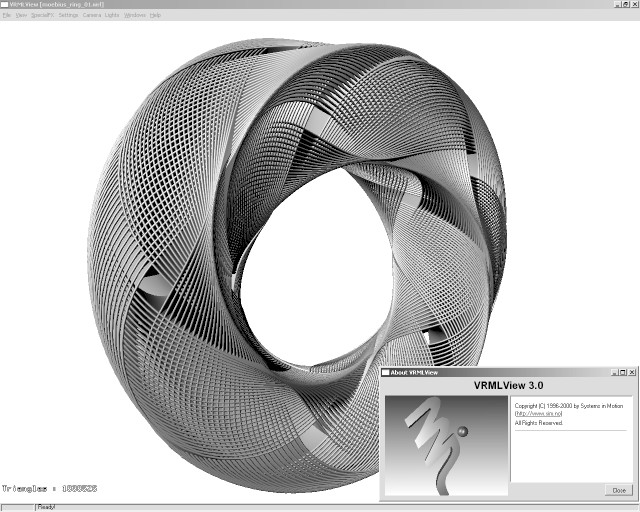
Task: Close About dialog via X icon
Action: [x=631, y=372]
